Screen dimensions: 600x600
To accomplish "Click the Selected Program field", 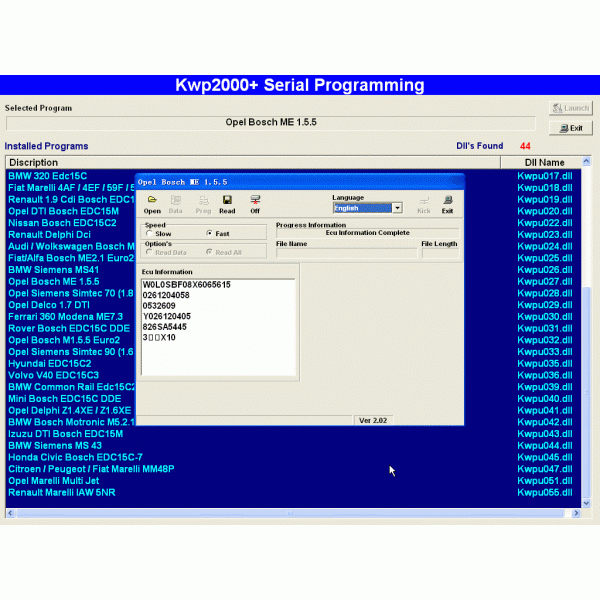I will coord(271,123).
